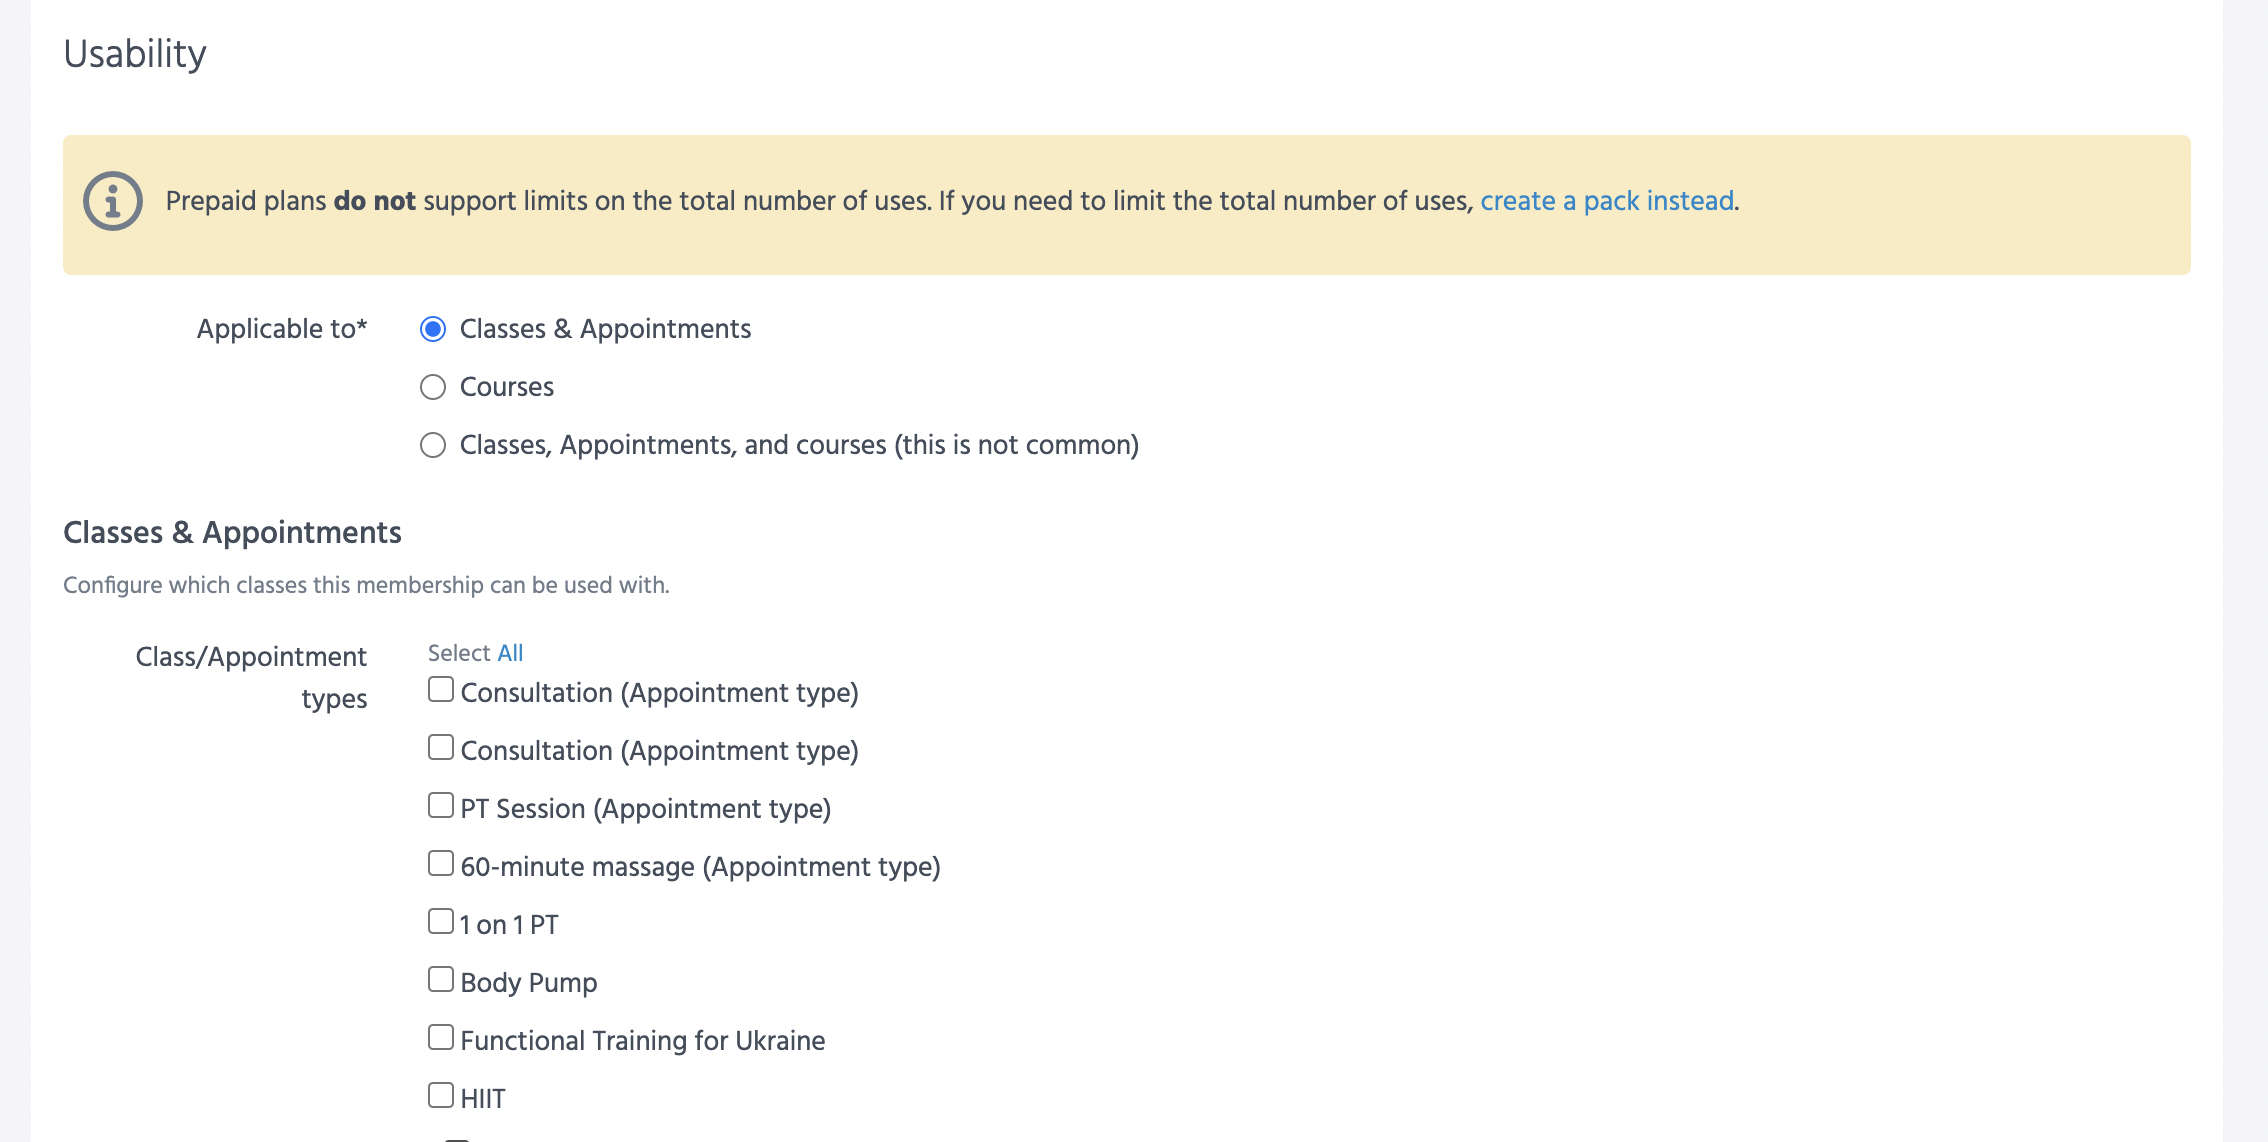This screenshot has height=1142, width=2268.
Task: Select the Courses radio option
Action: [x=433, y=387]
